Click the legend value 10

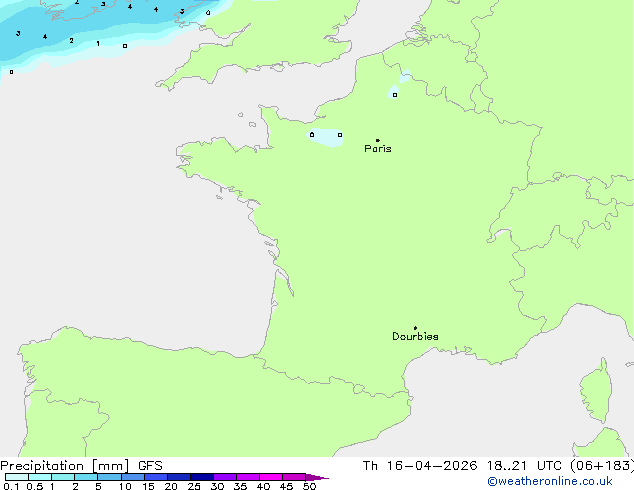click(125, 486)
